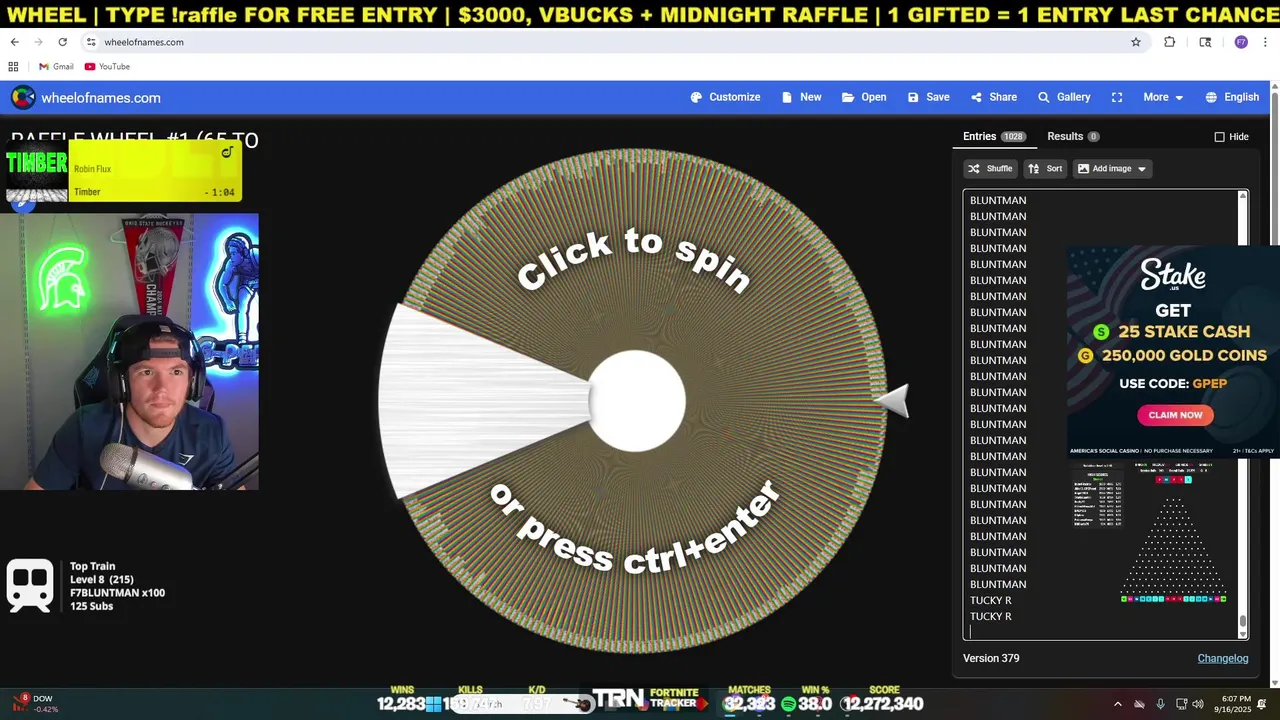Toggle fullscreen mode icon

[x=1117, y=97]
